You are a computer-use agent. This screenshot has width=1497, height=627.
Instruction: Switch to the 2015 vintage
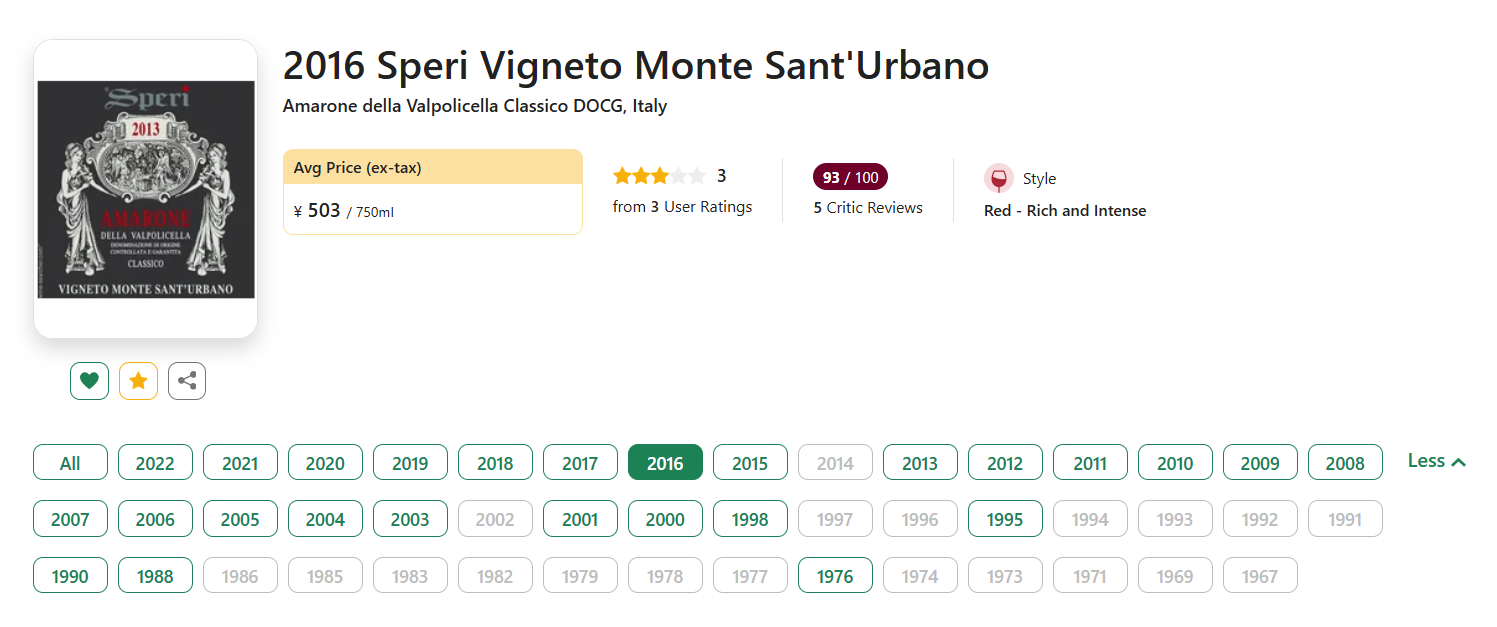tap(750, 463)
